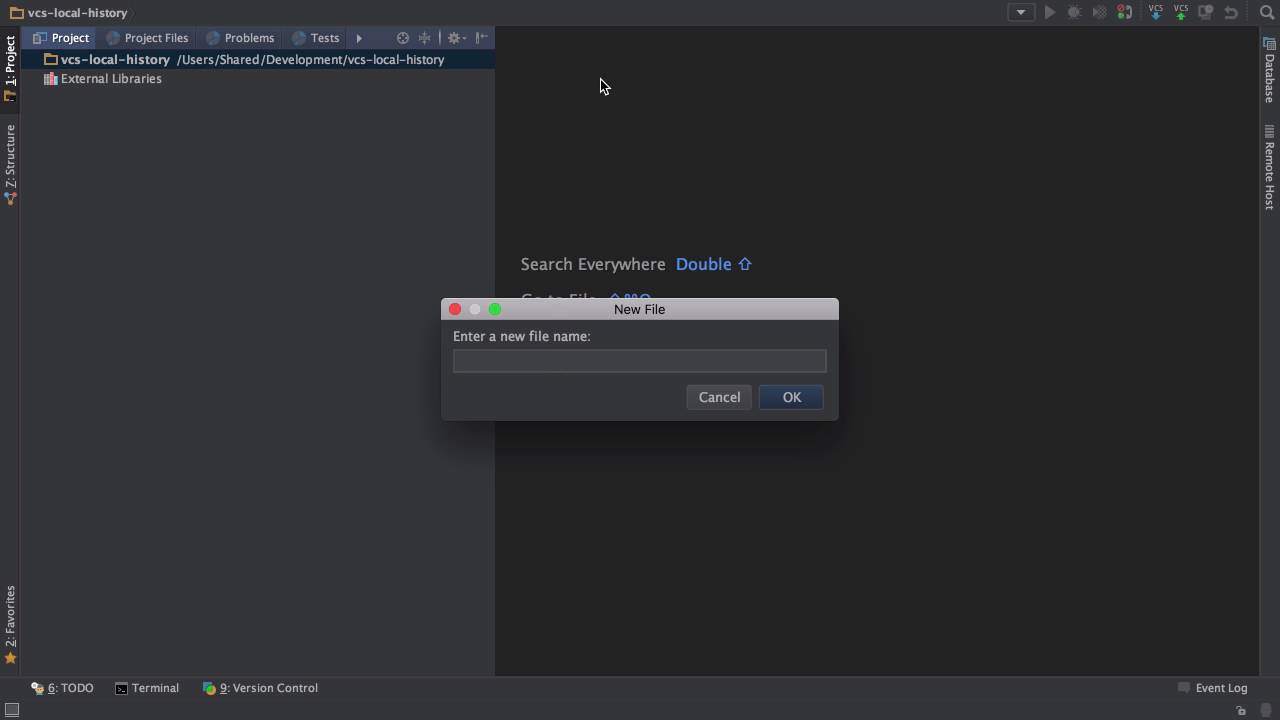Click the Rollback arrow icon in toolbar
This screenshot has width=1280, height=720.
pos(1232,12)
